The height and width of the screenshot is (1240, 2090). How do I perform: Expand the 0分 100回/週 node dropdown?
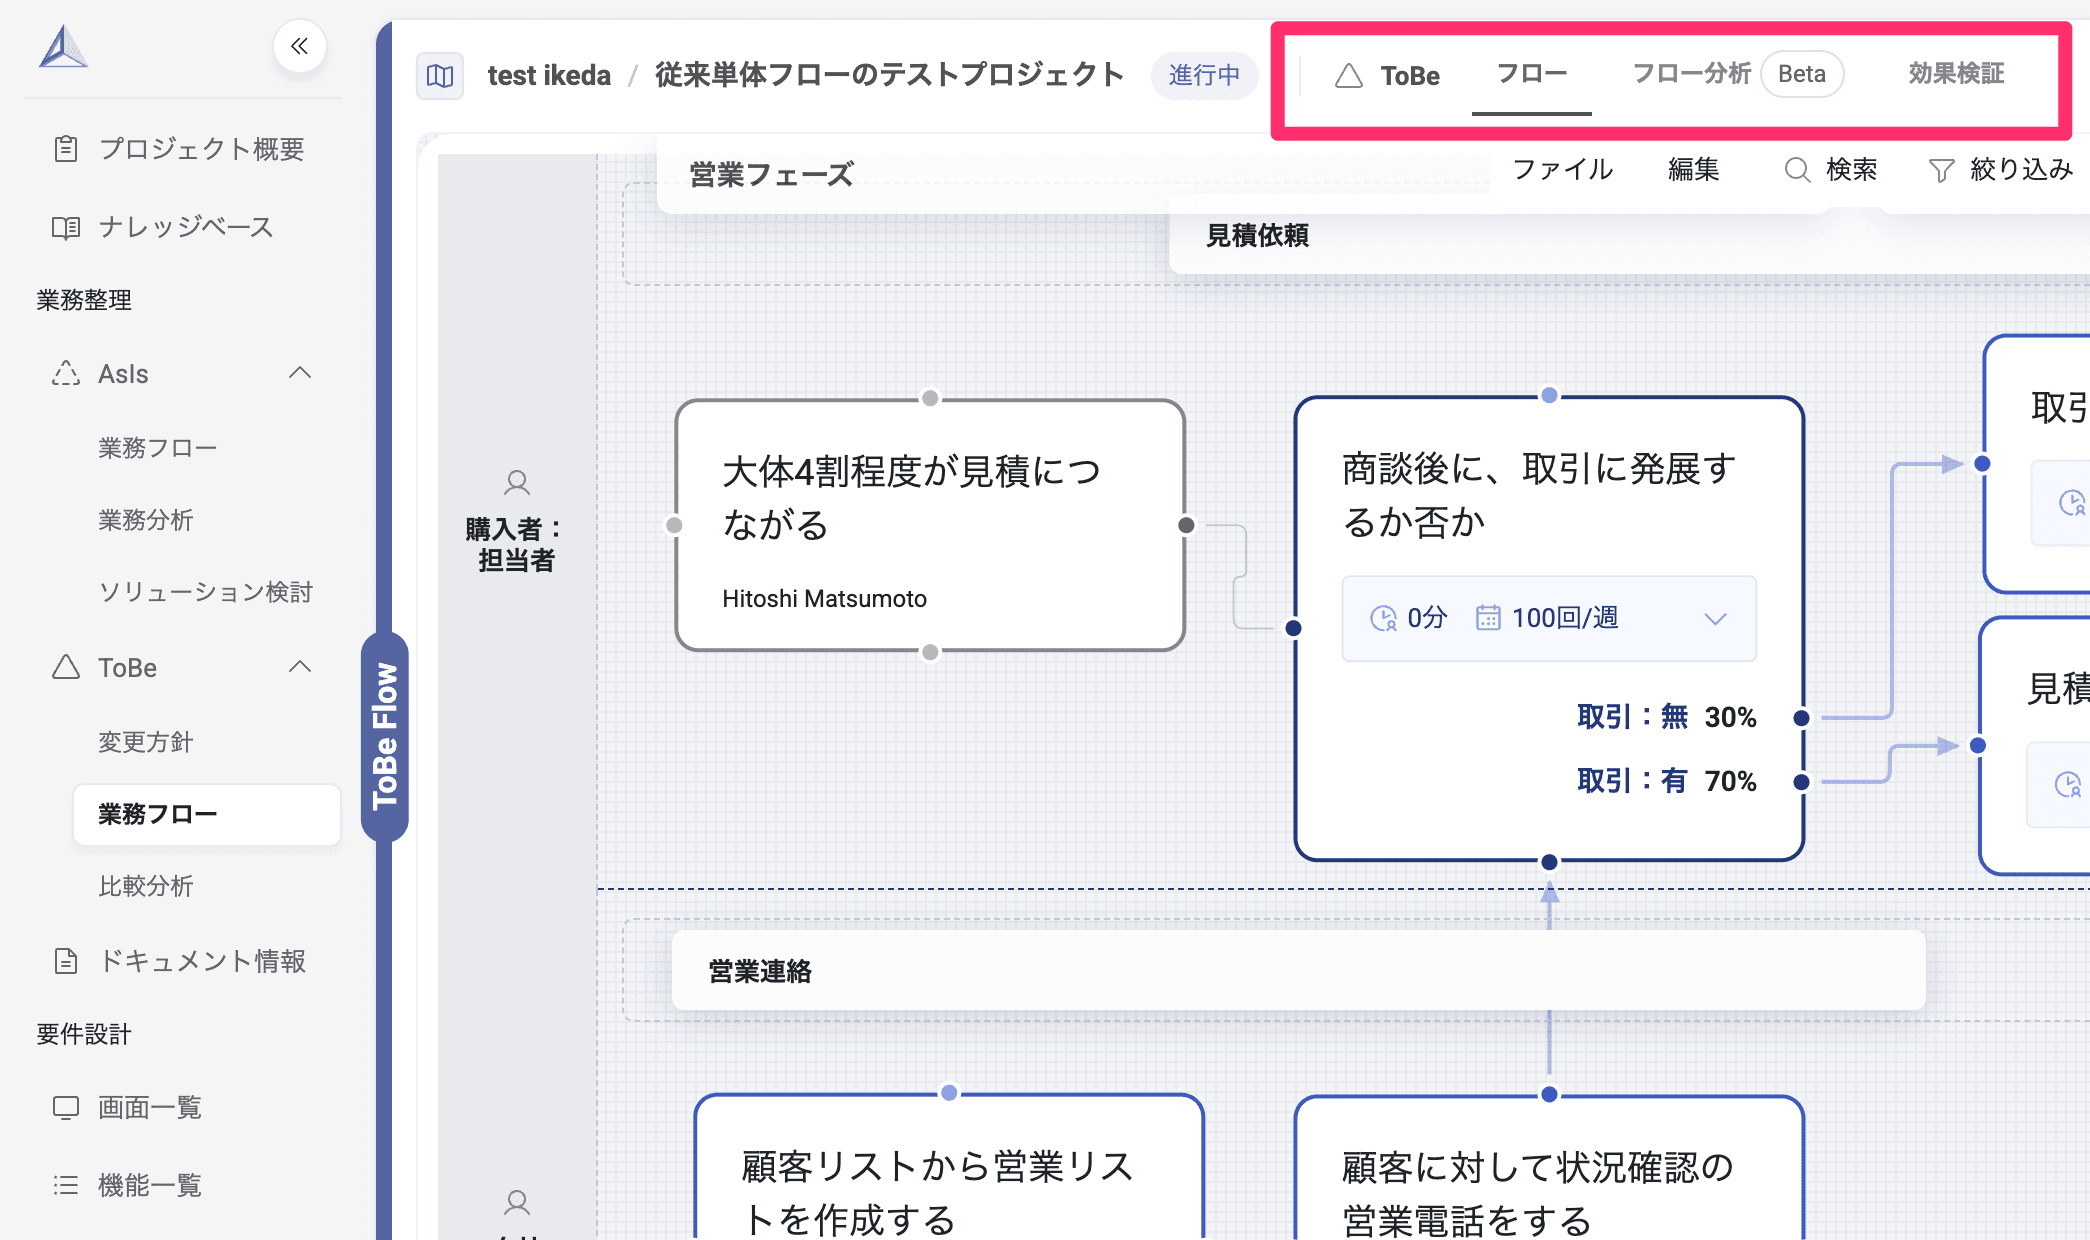[1714, 618]
